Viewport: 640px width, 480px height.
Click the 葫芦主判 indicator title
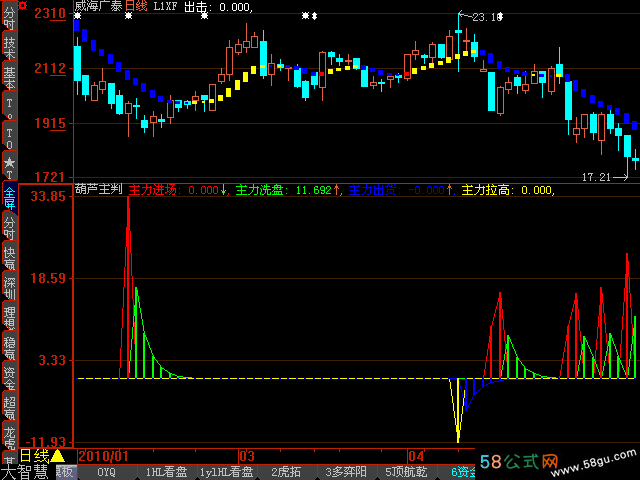point(98,189)
